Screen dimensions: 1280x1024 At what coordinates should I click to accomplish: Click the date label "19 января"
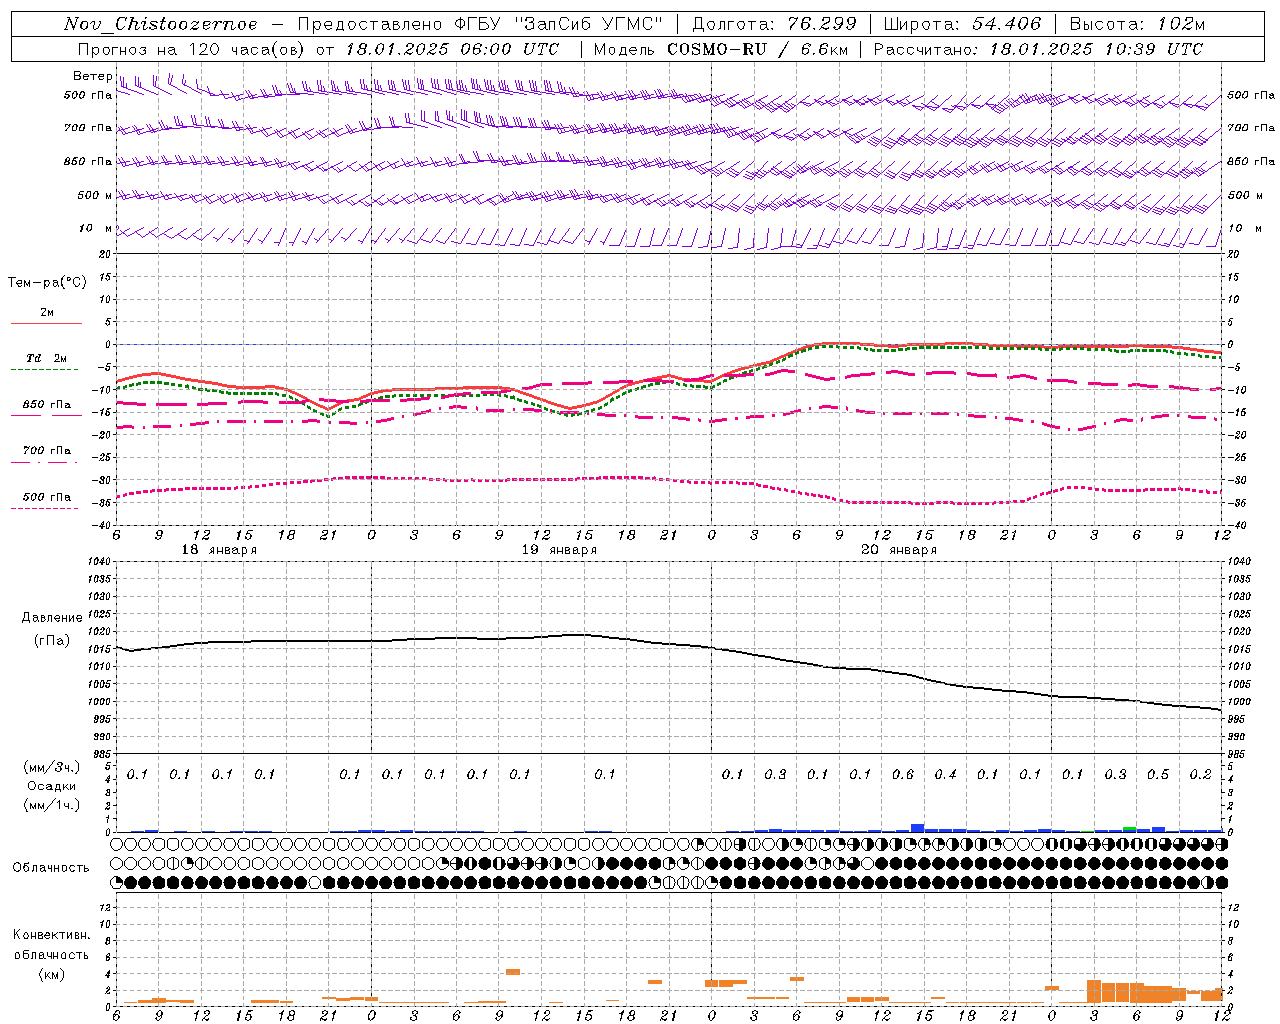[559, 550]
